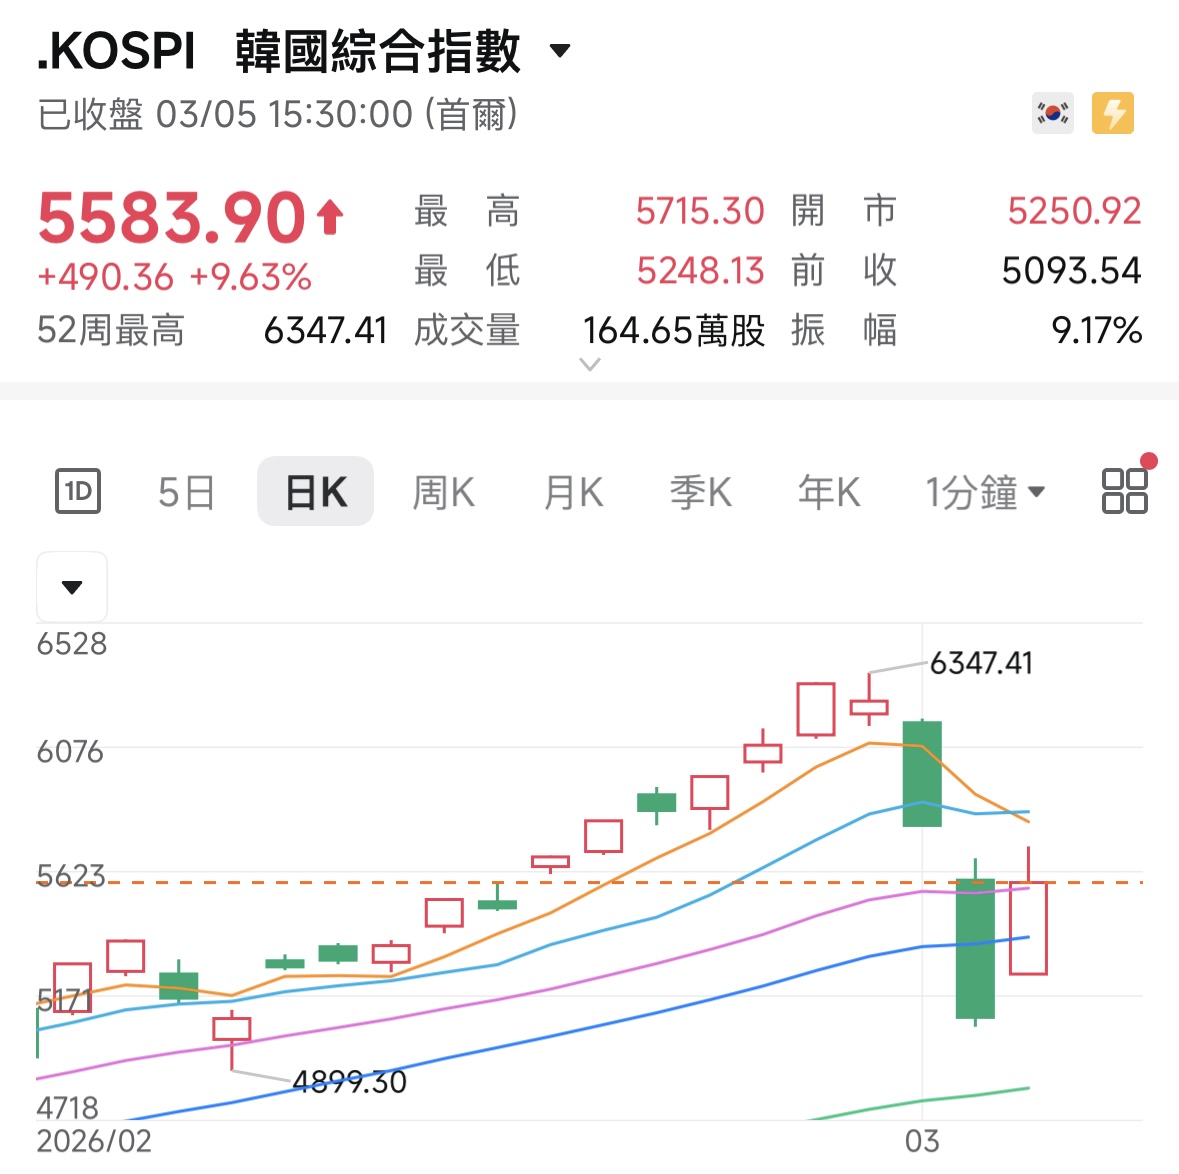Tap the 4899.30 low label on chart
Image resolution: width=1179 pixels, height=1174 pixels.
tap(349, 1082)
